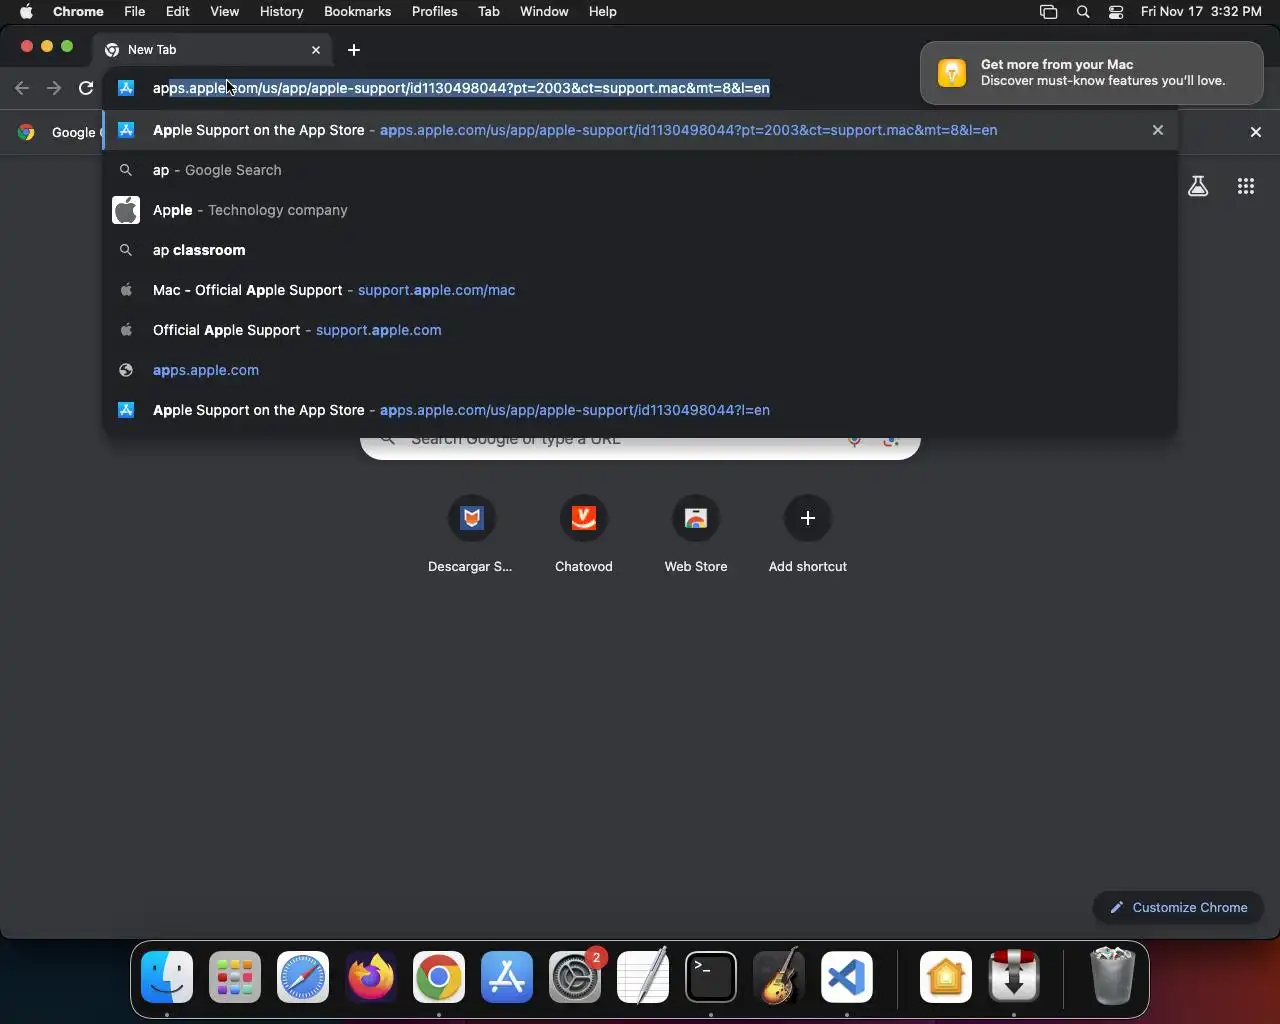Open the Apple menu
This screenshot has width=1280, height=1024.
(26, 11)
